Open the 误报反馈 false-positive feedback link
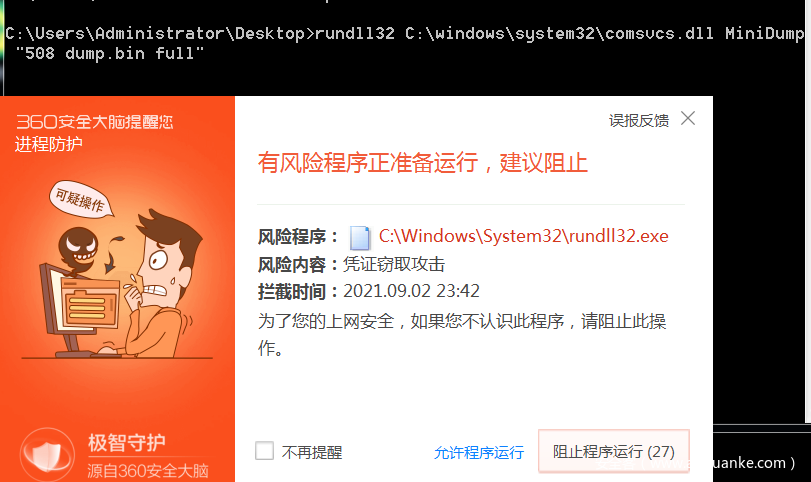Screen dimensions: 811x482 coord(639,120)
